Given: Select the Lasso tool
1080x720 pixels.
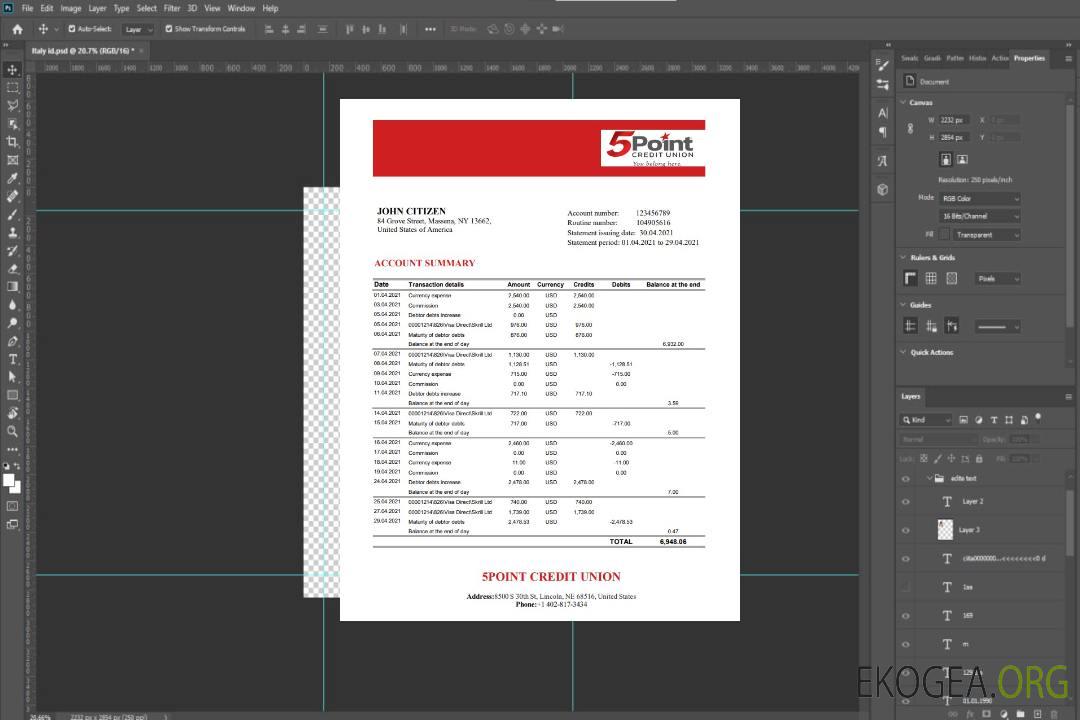Looking at the screenshot, I should click(12, 105).
